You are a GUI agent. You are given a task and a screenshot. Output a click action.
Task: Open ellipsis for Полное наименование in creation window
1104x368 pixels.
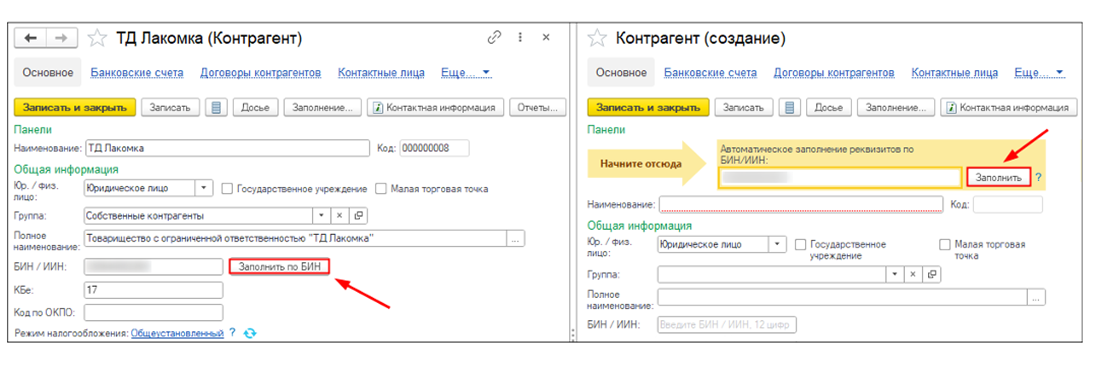tap(1036, 297)
